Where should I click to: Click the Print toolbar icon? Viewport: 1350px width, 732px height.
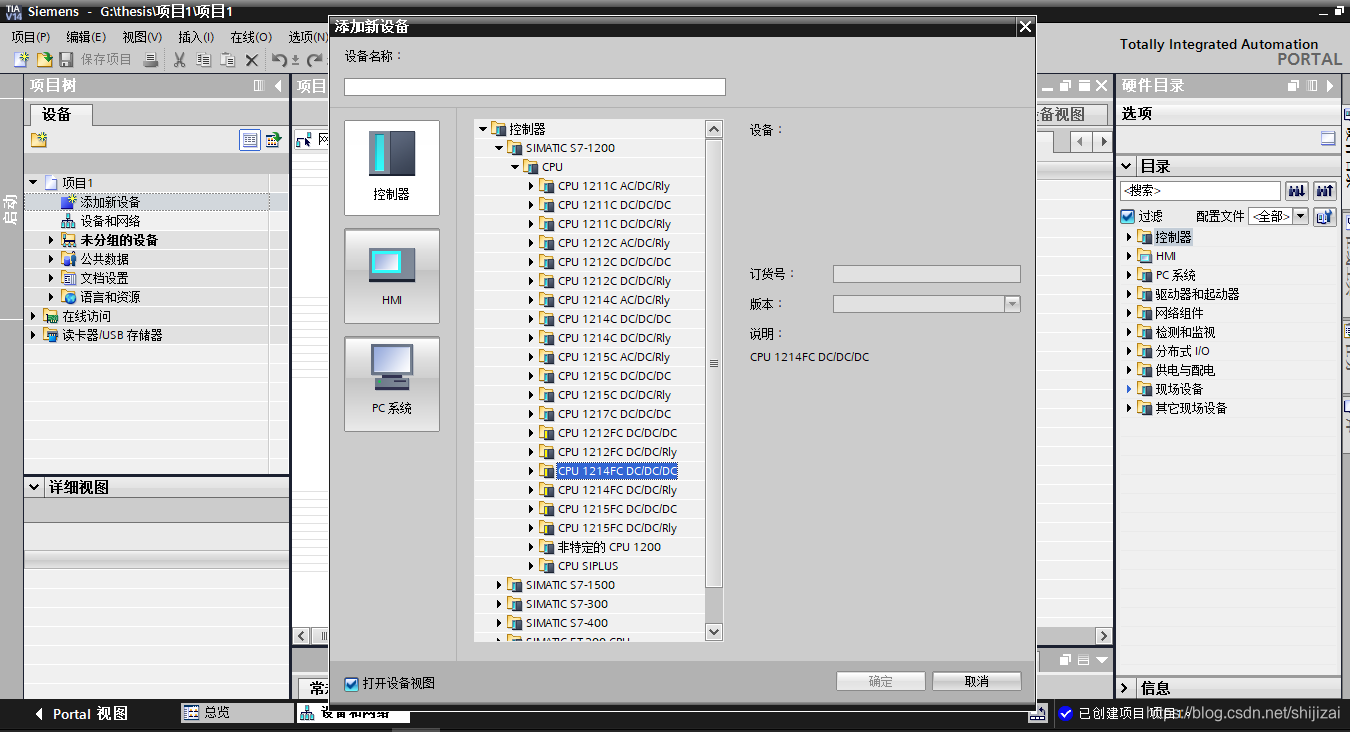[x=150, y=60]
